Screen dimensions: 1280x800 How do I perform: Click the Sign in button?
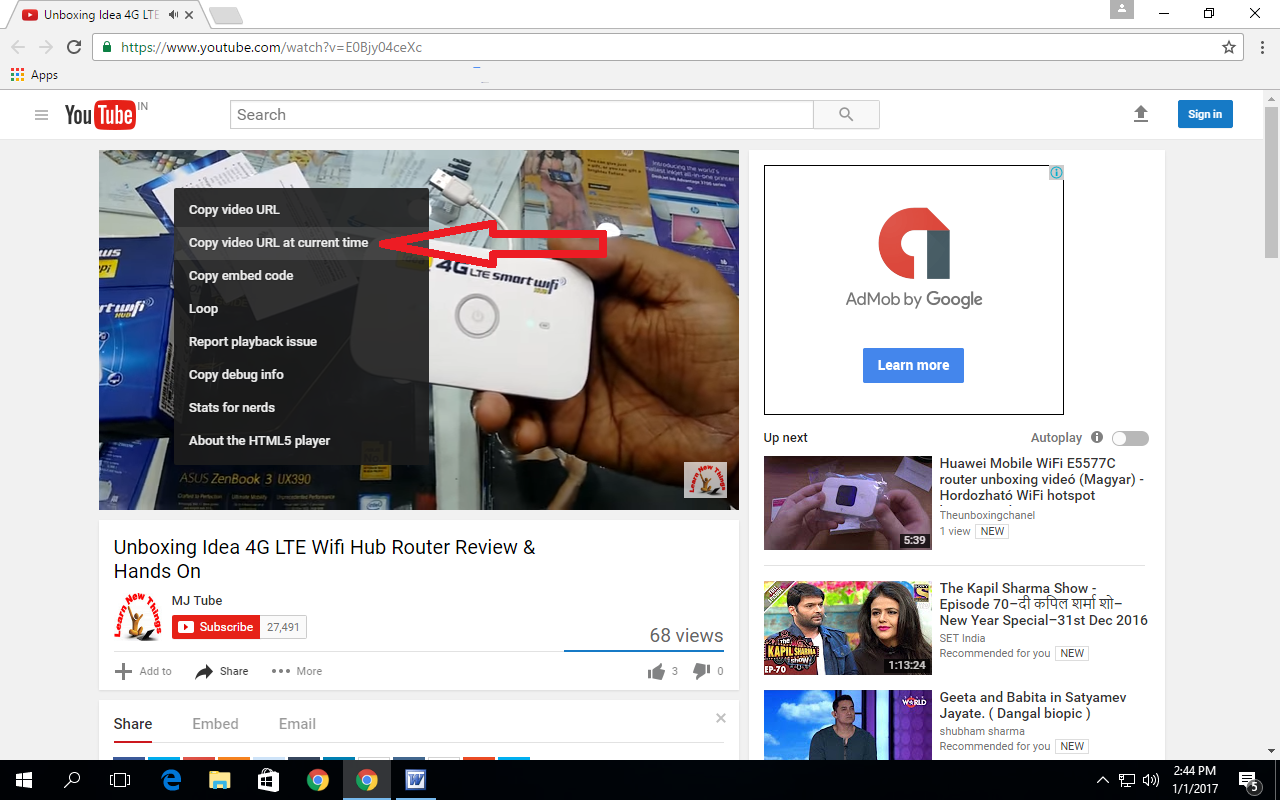coord(1204,113)
